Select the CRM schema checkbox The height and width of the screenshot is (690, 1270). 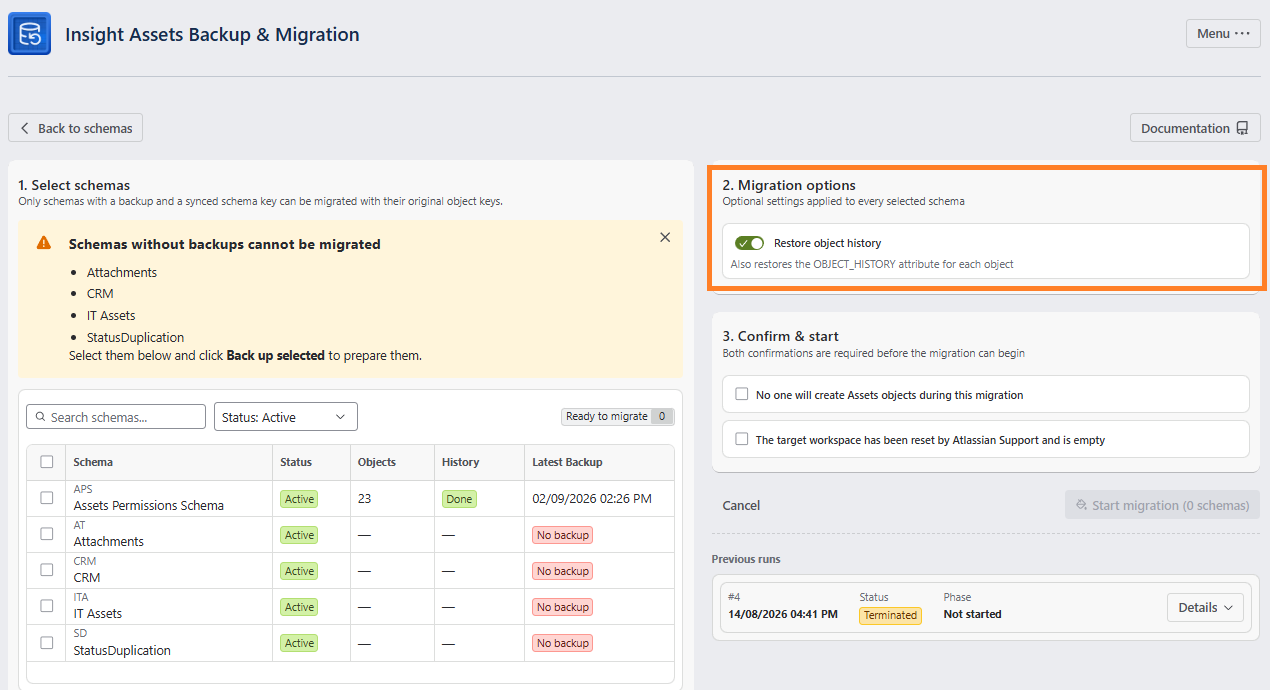(x=47, y=570)
